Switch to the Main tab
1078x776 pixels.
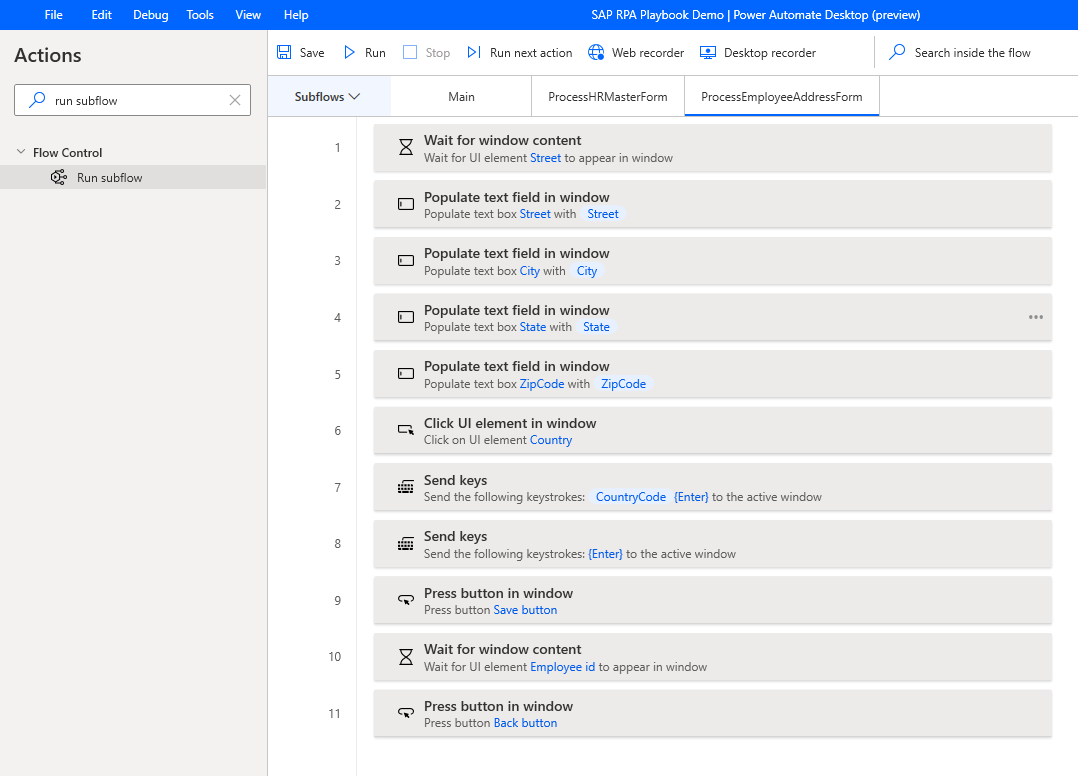click(x=461, y=97)
